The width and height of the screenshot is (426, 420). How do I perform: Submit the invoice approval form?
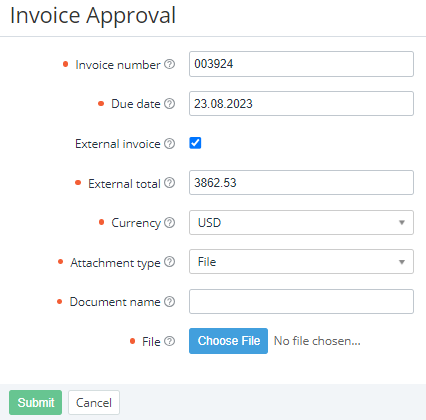click(x=36, y=402)
